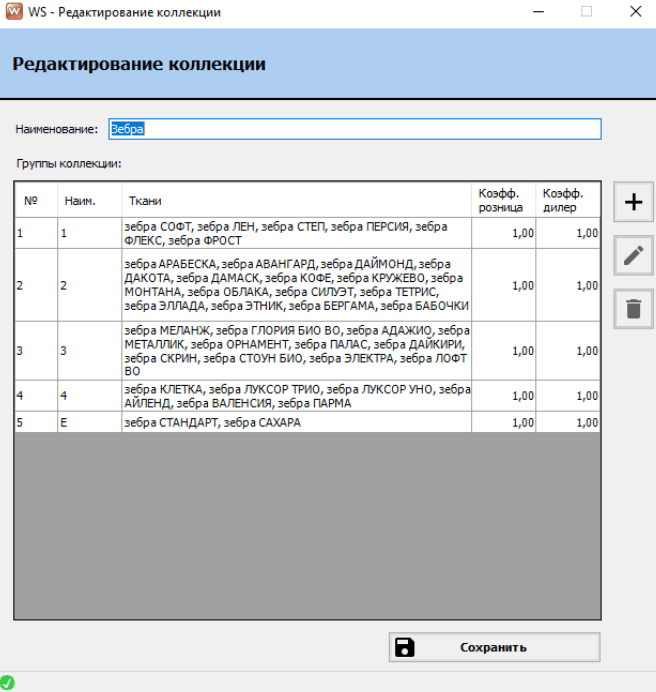This screenshot has height=692, width=656.
Task: Click retail coefficient cell in row 3
Action: 503,351
